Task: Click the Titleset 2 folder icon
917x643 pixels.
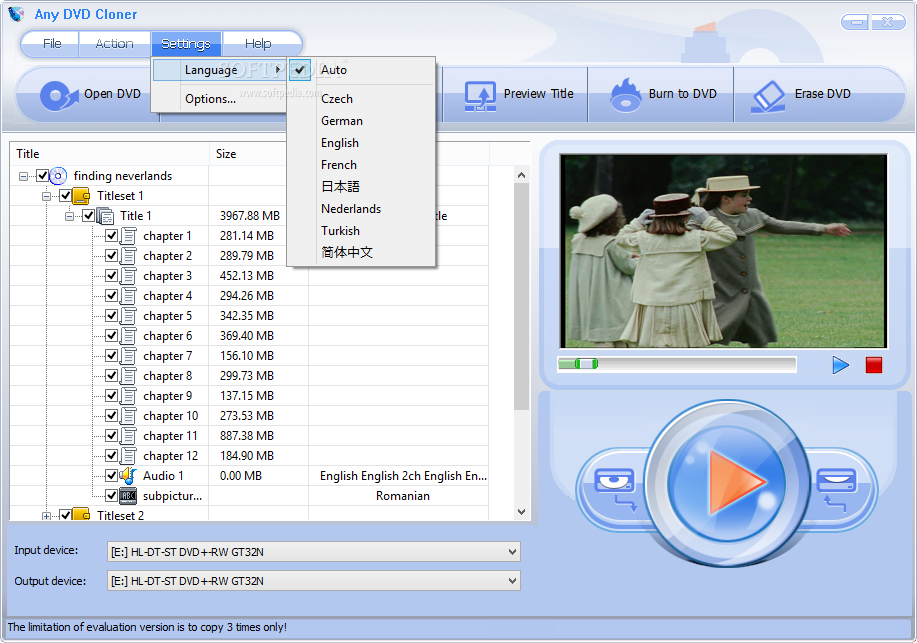Action: [x=81, y=515]
